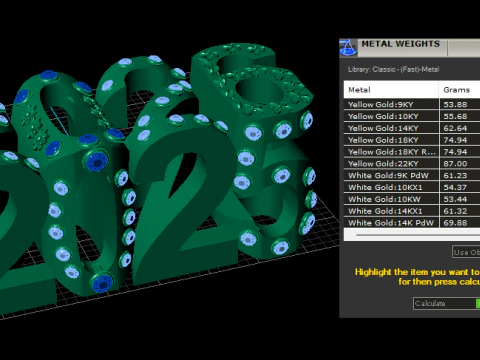The height and width of the screenshot is (360, 480).
Task: Click the 61.32 grams value
Action: [x=455, y=211]
